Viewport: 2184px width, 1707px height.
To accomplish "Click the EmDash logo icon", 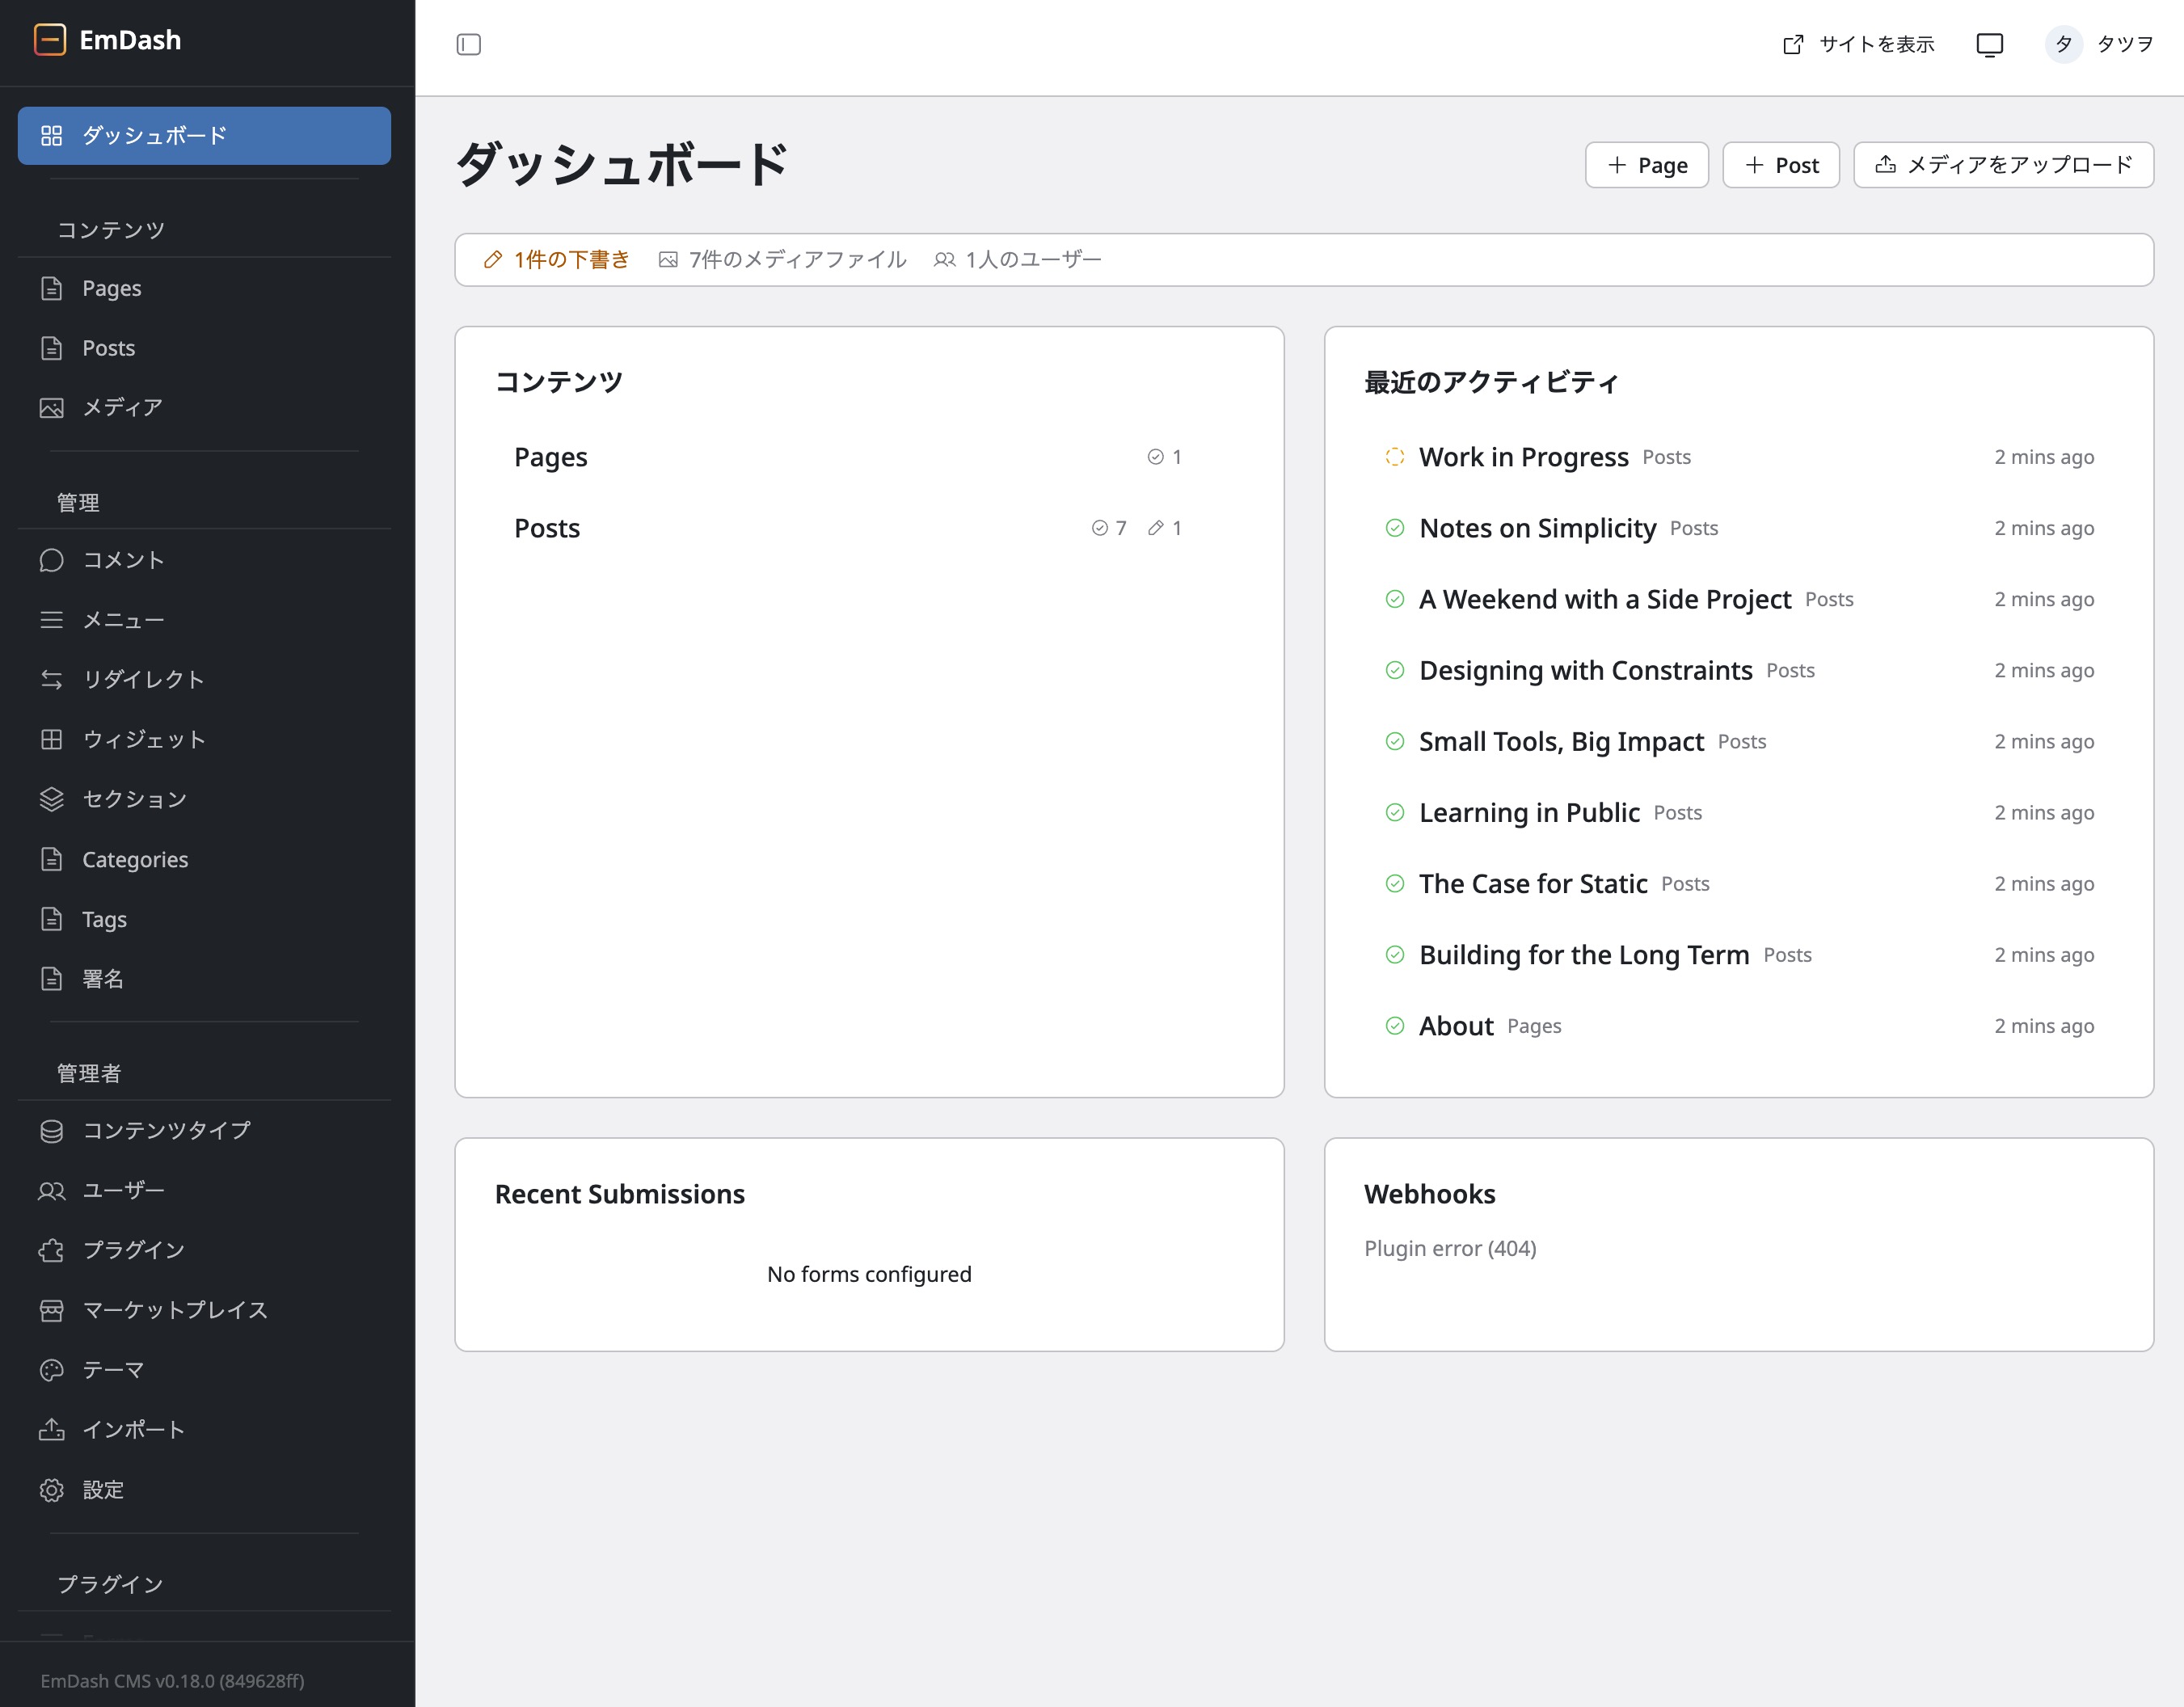I will point(50,40).
